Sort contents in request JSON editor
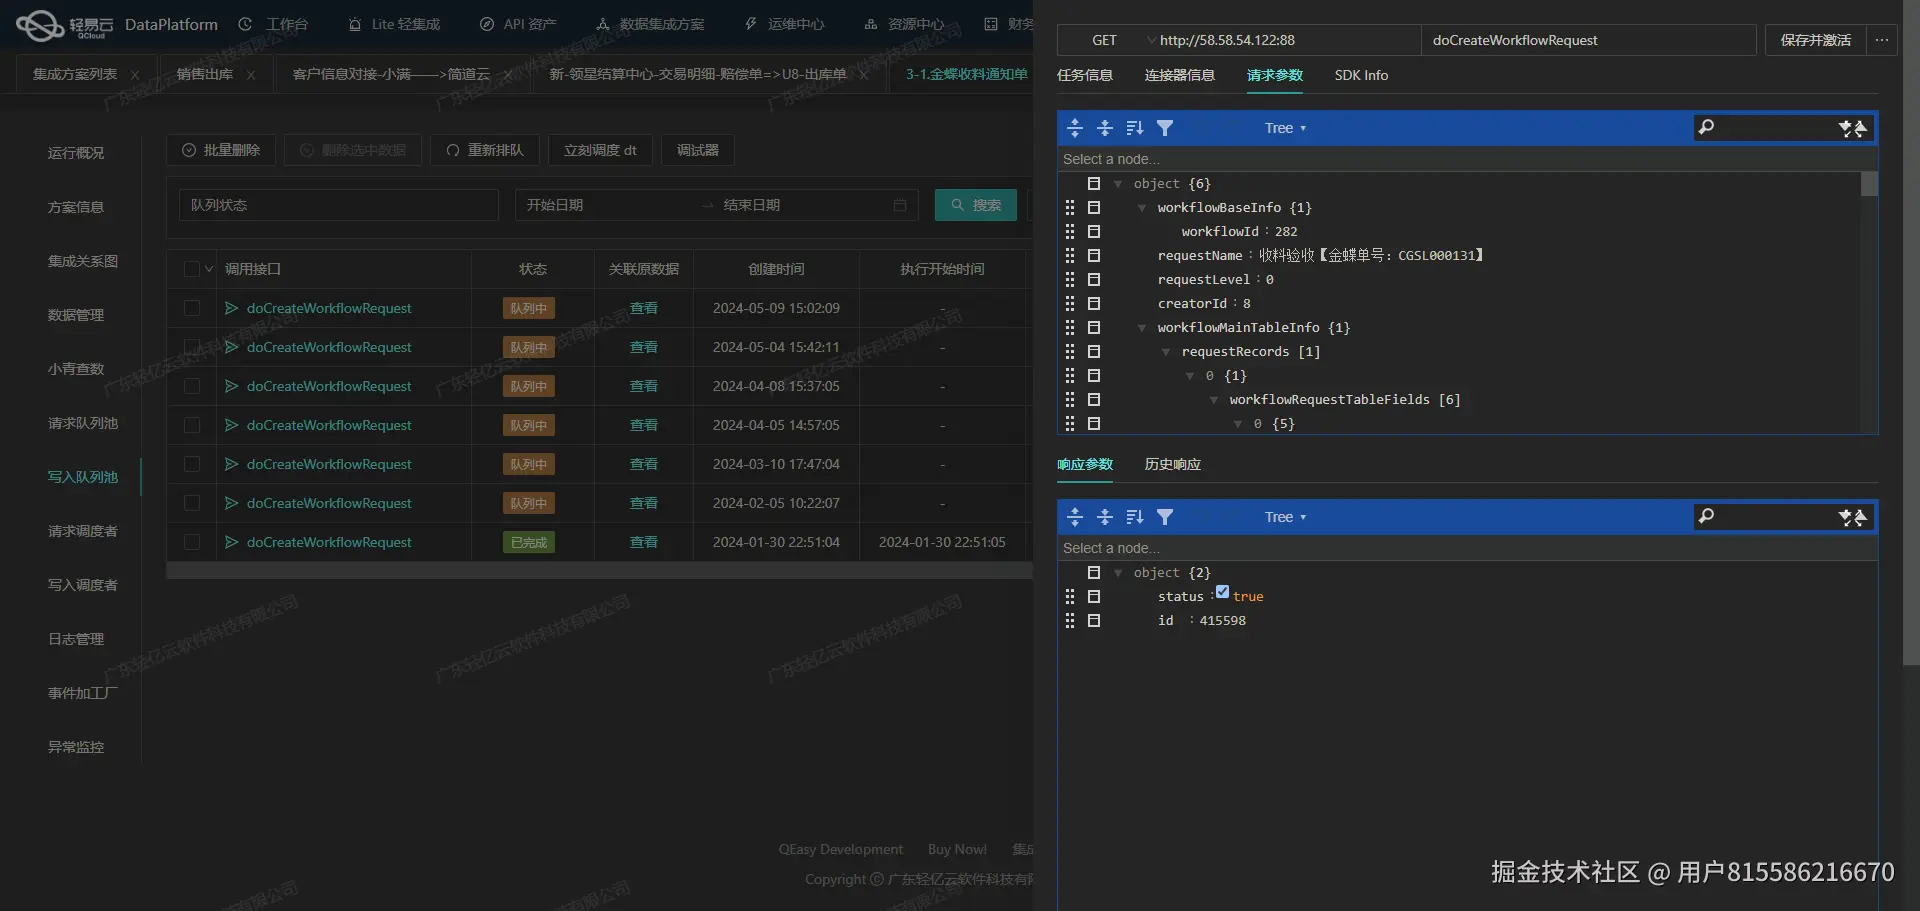Image resolution: width=1920 pixels, height=911 pixels. click(x=1135, y=128)
